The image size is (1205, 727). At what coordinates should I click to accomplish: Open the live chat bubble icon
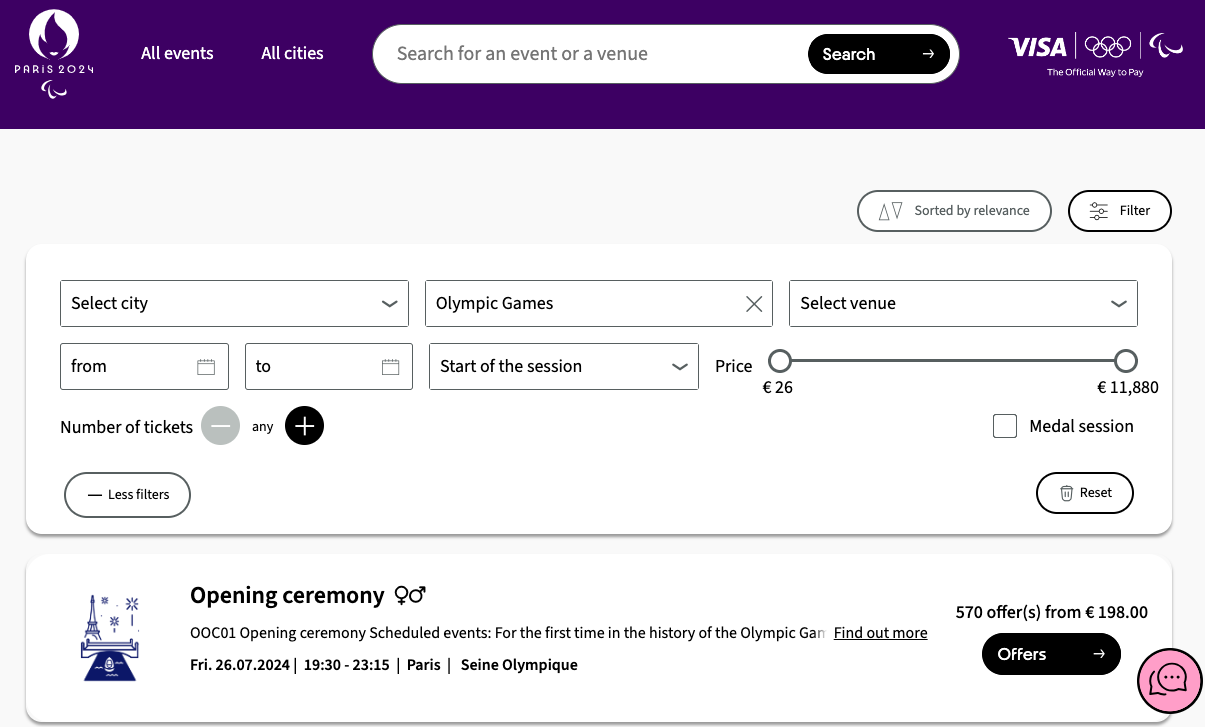tap(1168, 681)
